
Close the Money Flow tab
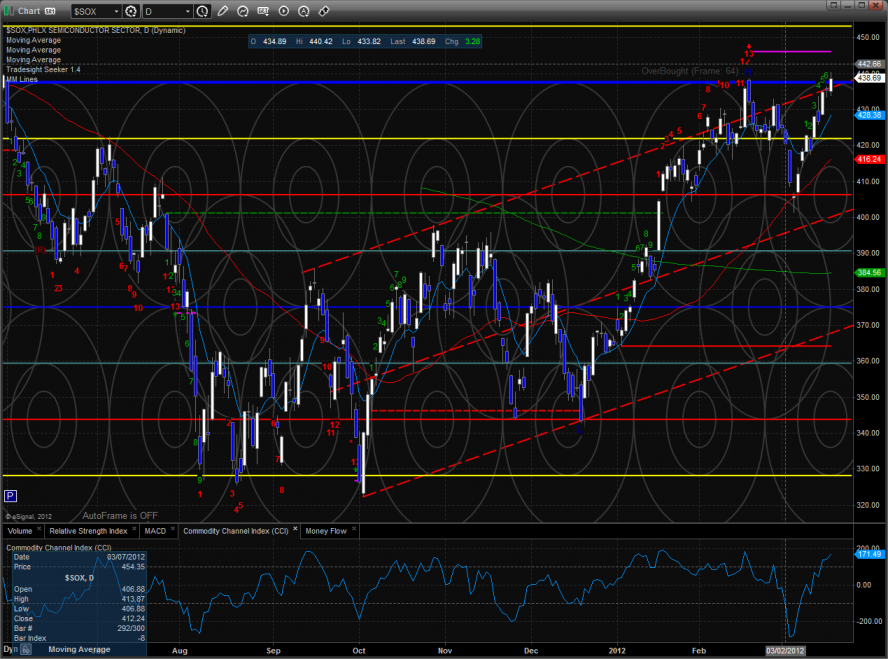point(352,530)
